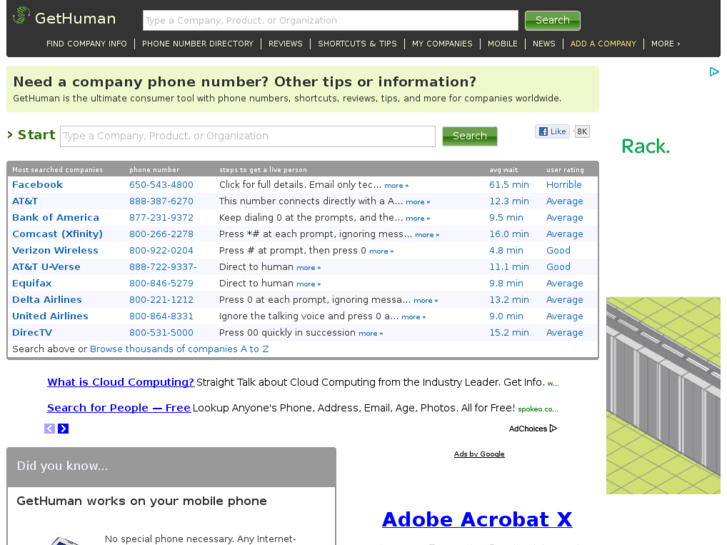Click the Search button beside Start field

(469, 136)
